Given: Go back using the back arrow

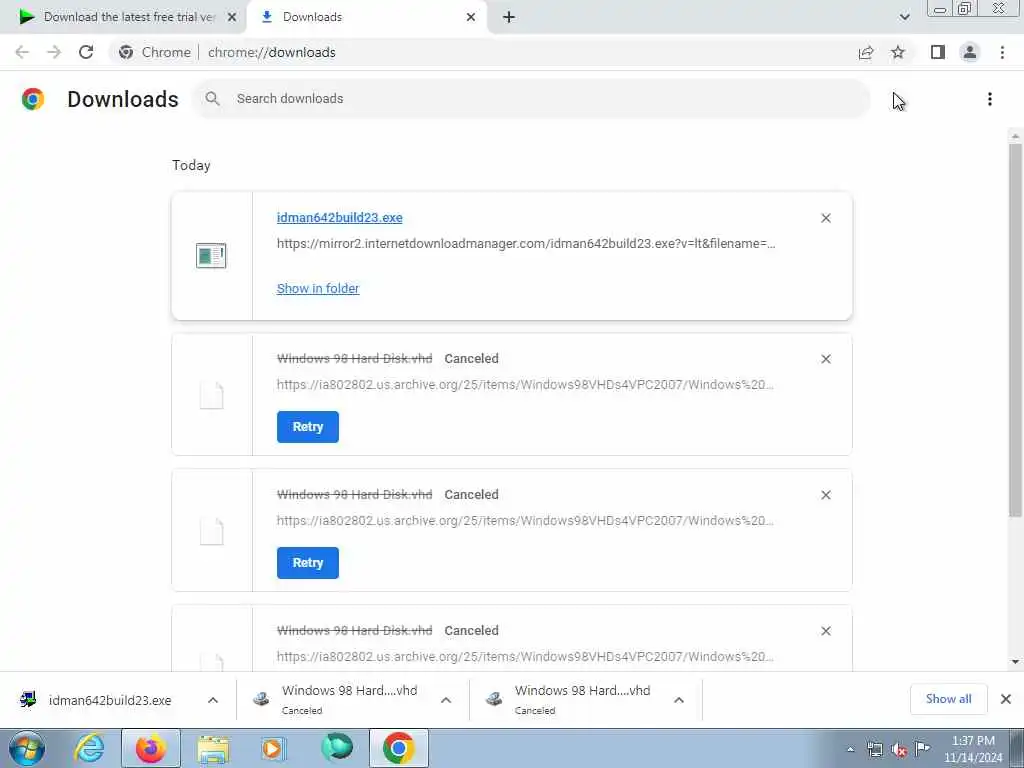Looking at the screenshot, I should point(22,52).
